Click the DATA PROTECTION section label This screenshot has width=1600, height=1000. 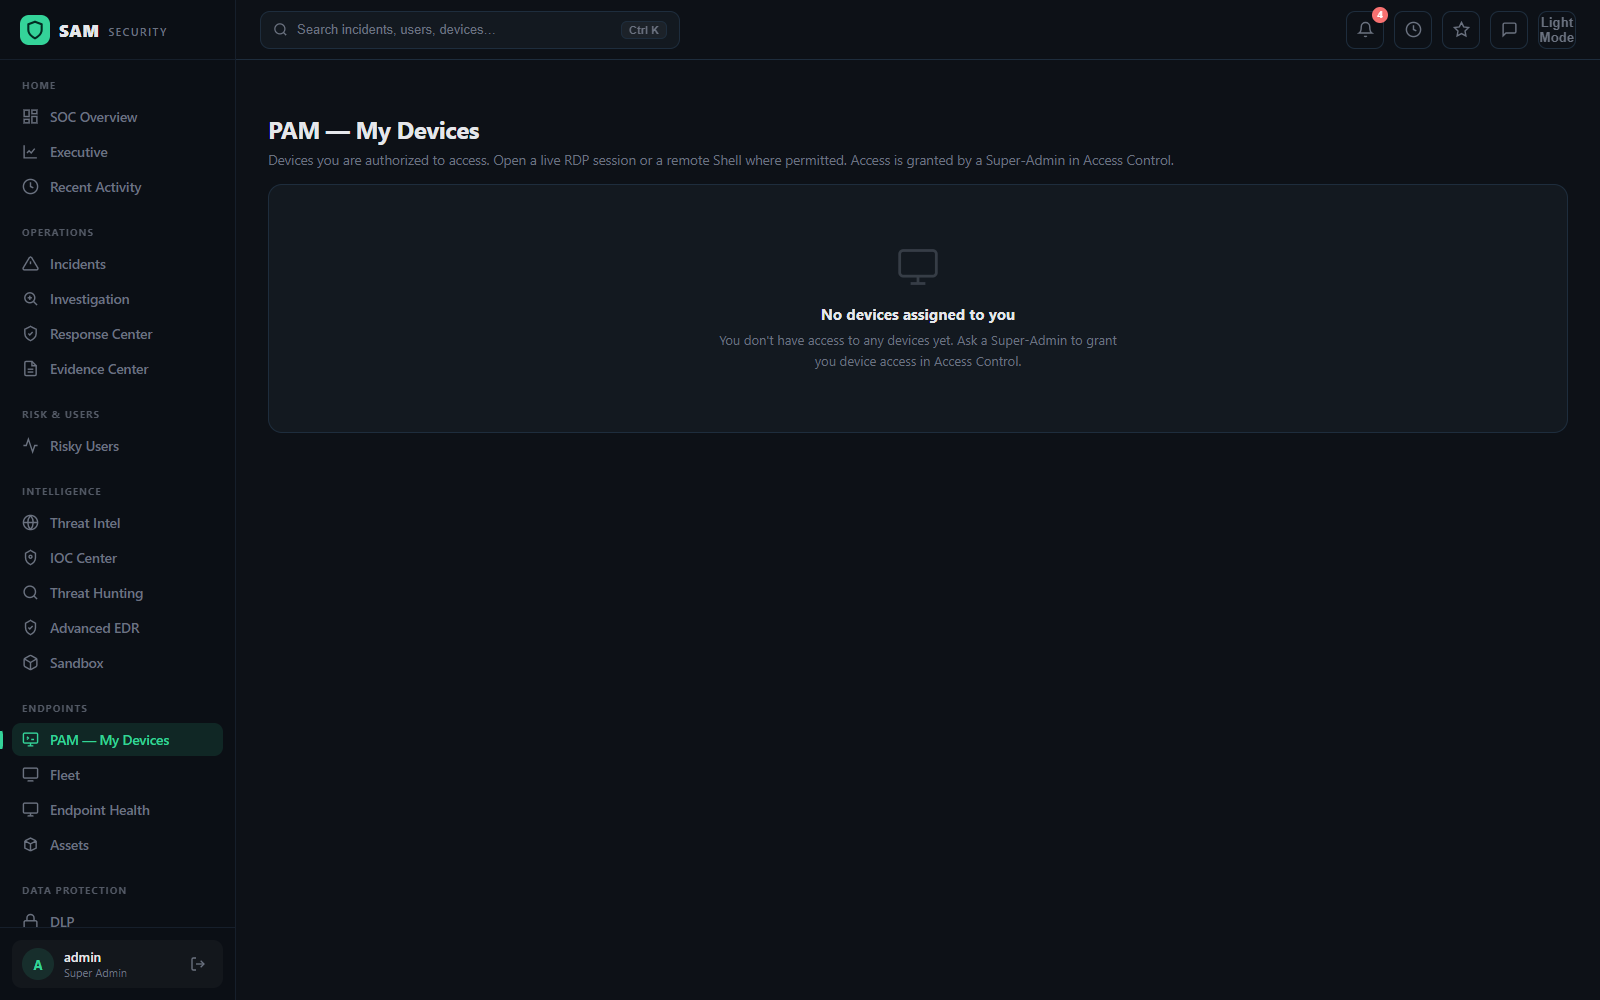click(x=75, y=891)
